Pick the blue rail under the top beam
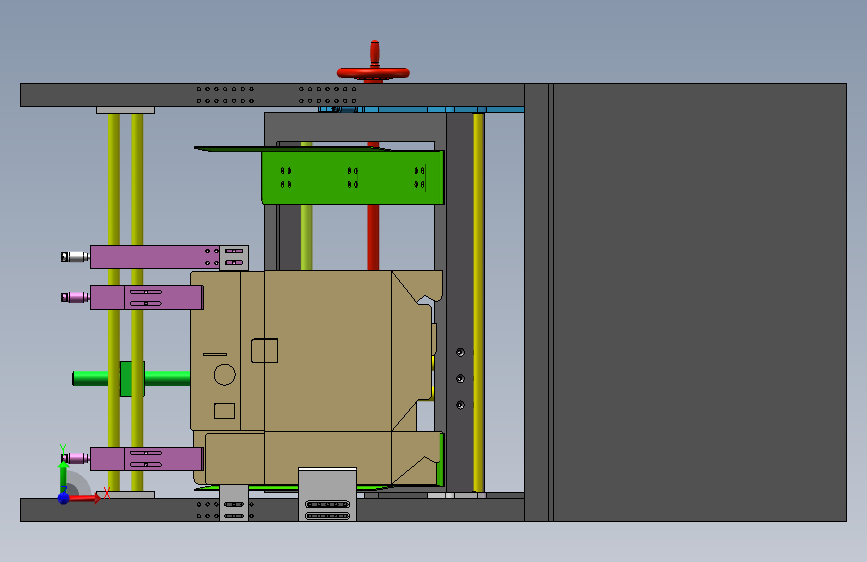Image resolution: width=867 pixels, height=562 pixels. point(421,110)
